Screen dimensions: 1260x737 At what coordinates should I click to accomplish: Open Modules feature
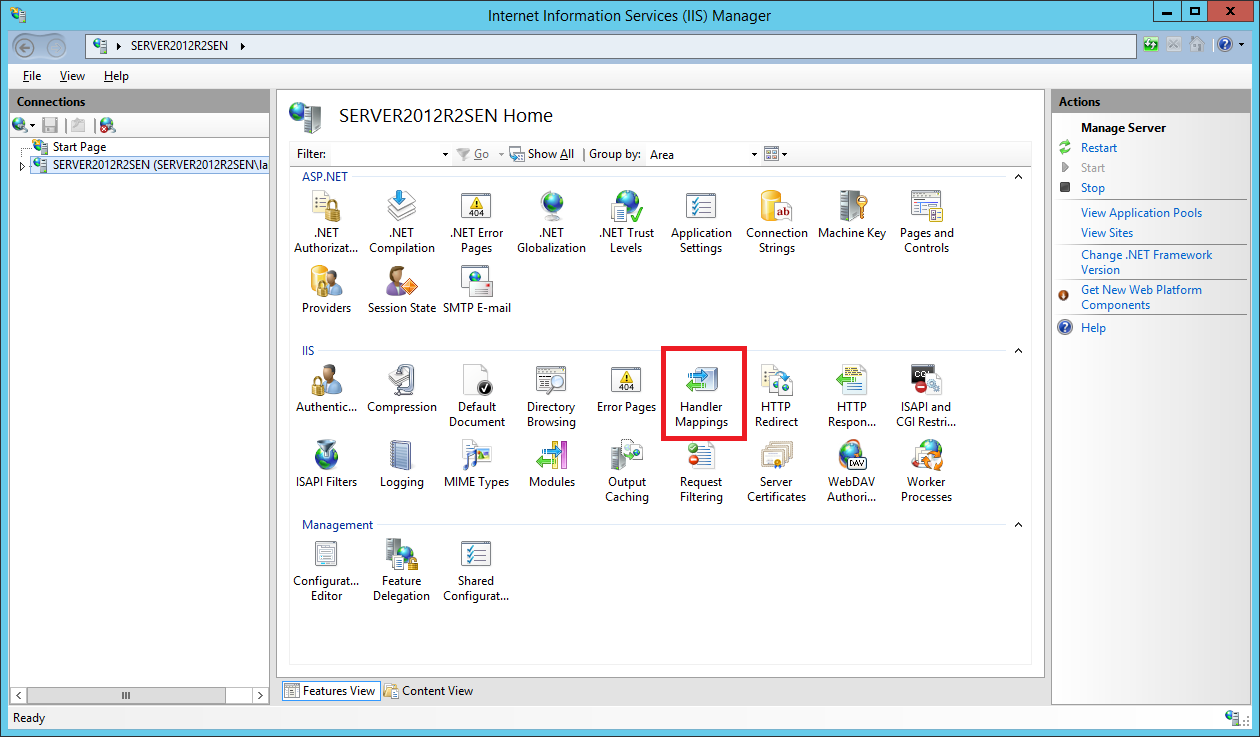pos(552,464)
